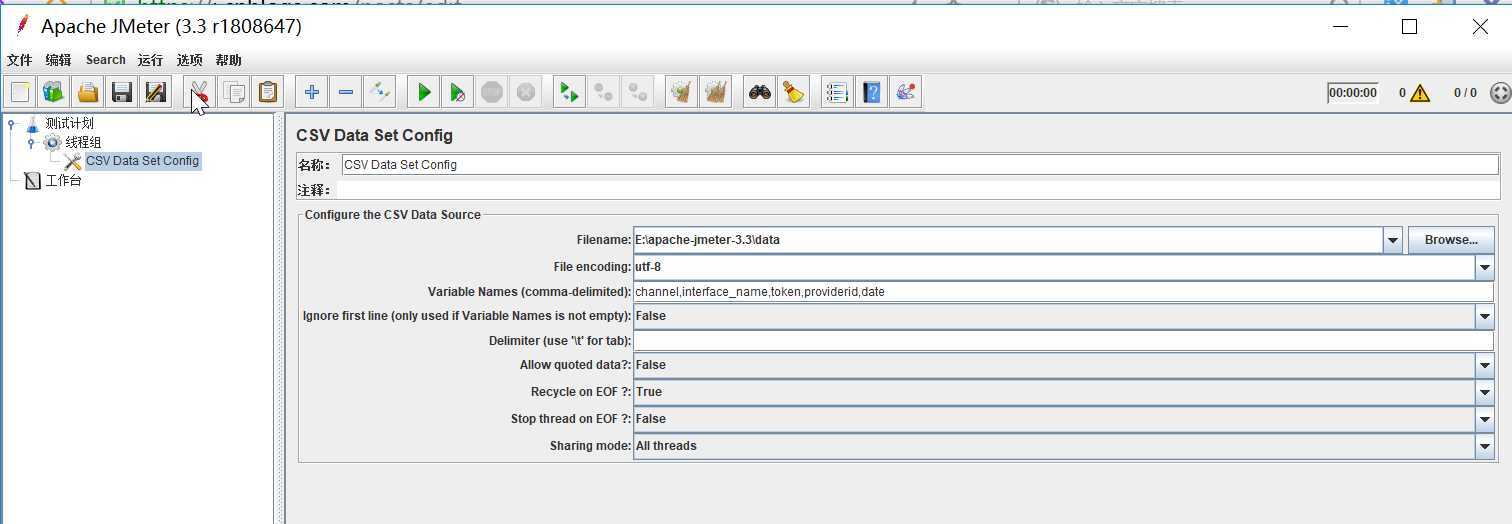This screenshot has width=1512, height=524.
Task: Expand all tree nodes with plus icon
Action: (x=312, y=92)
